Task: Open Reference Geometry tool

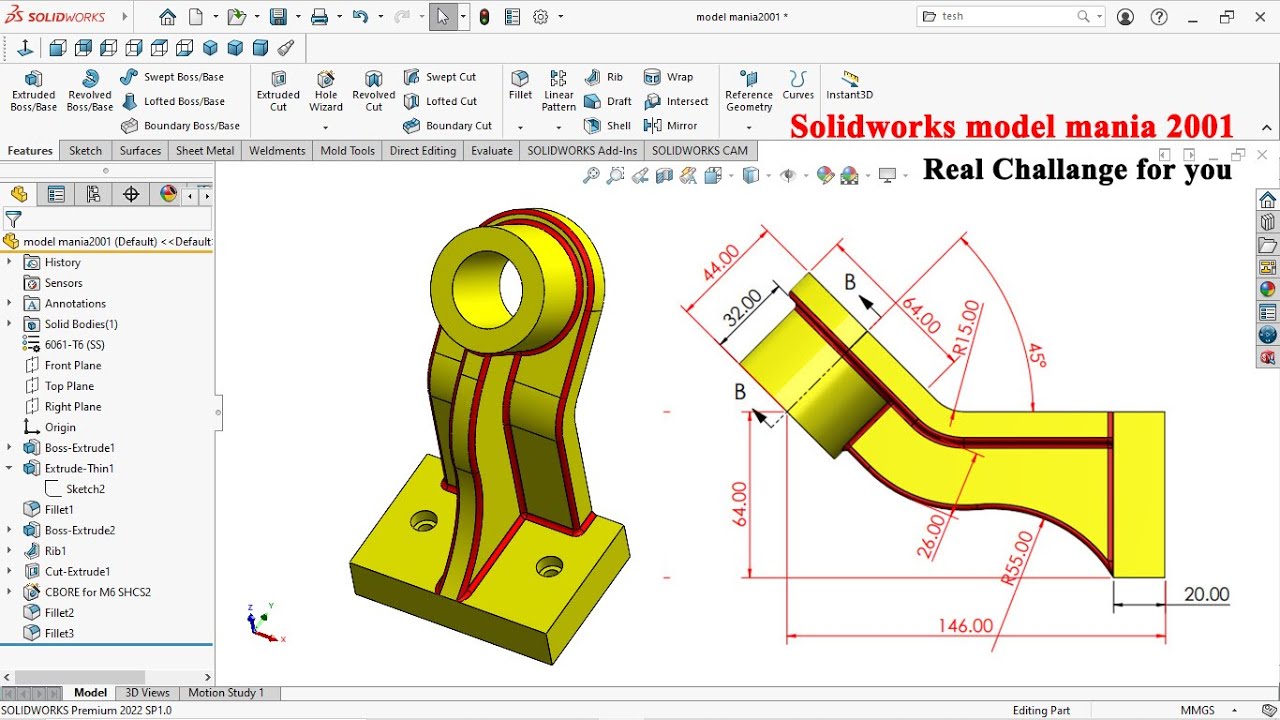Action: pyautogui.click(x=749, y=91)
